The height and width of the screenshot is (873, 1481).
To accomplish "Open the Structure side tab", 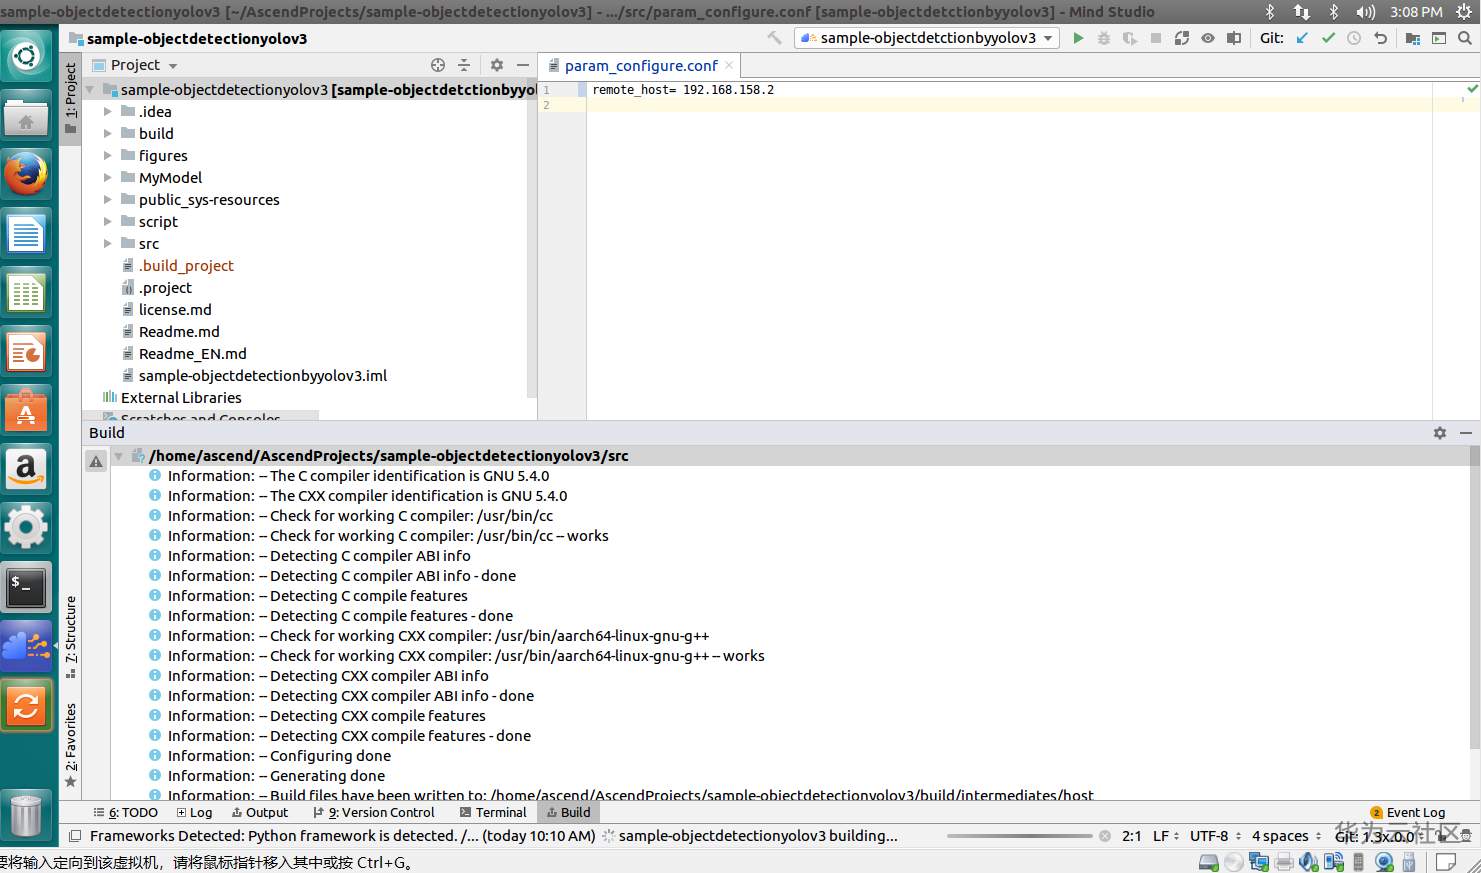I will [70, 637].
